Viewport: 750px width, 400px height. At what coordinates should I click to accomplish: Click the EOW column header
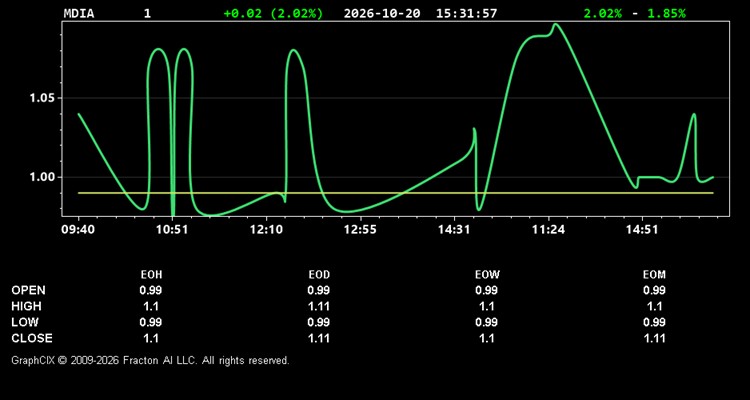pyautogui.click(x=487, y=275)
